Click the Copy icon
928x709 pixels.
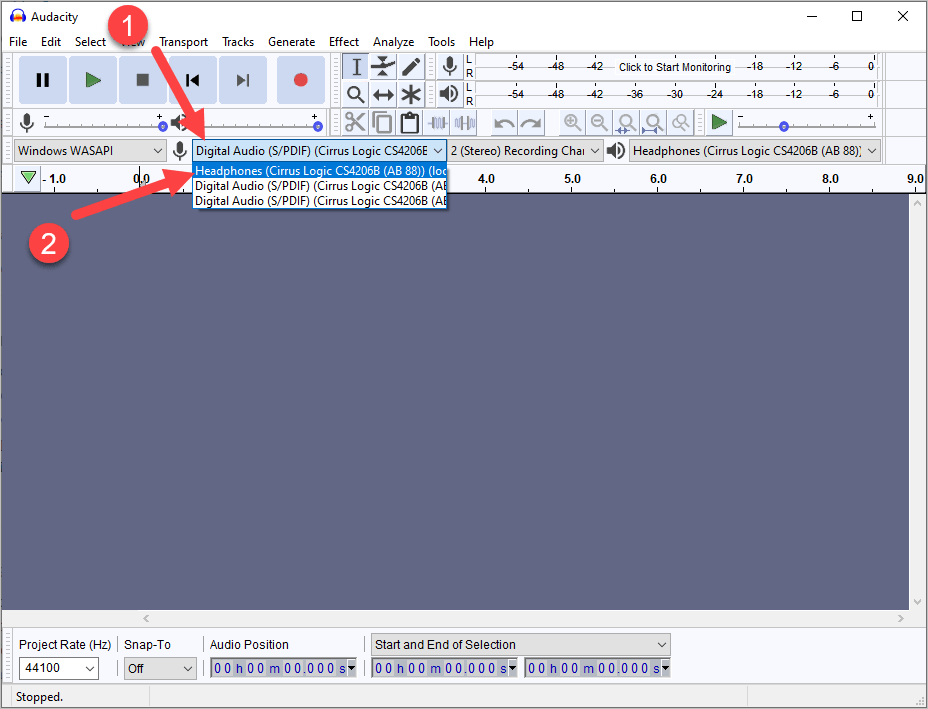[x=382, y=123]
